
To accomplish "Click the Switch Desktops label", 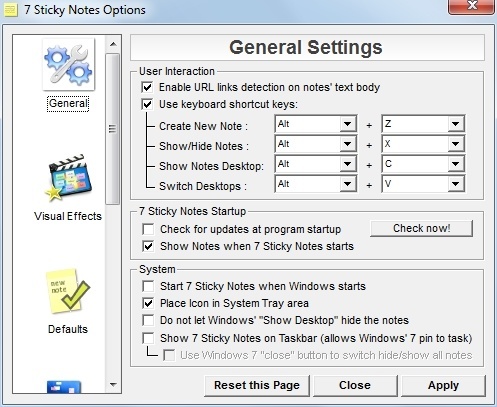I will coord(203,186).
